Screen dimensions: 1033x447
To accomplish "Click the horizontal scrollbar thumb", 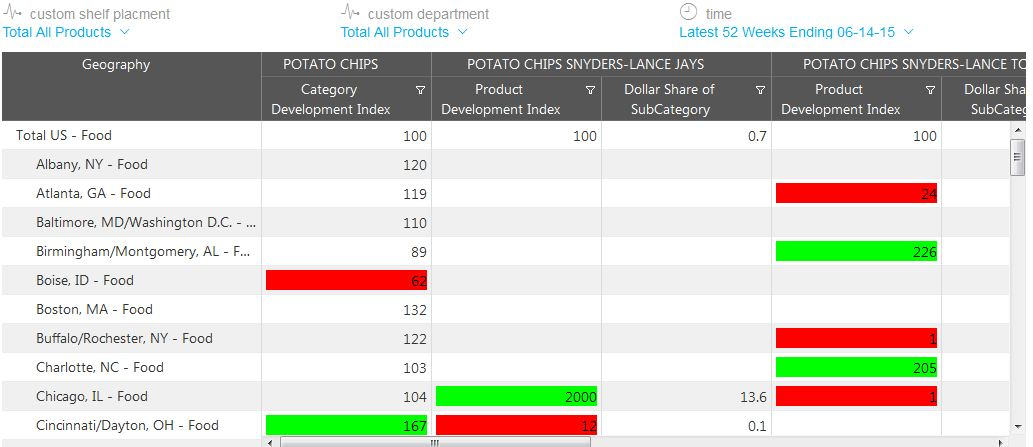I will coord(434,441).
